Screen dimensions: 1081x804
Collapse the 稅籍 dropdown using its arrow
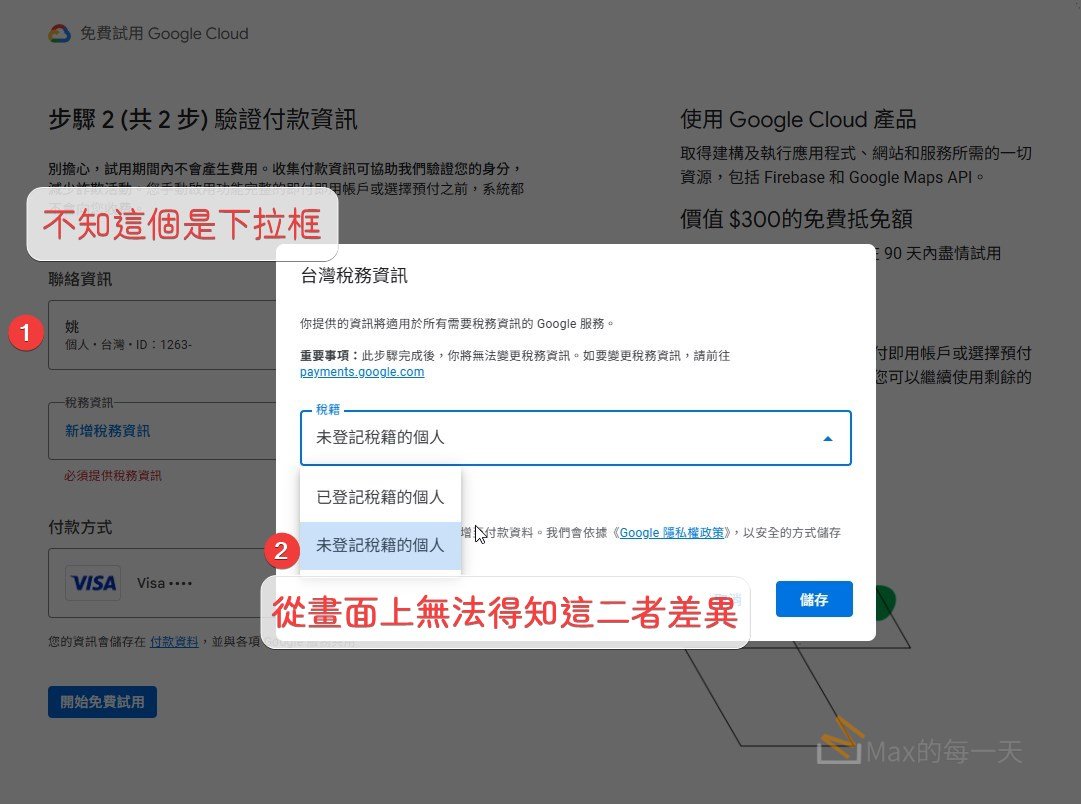tap(827, 438)
